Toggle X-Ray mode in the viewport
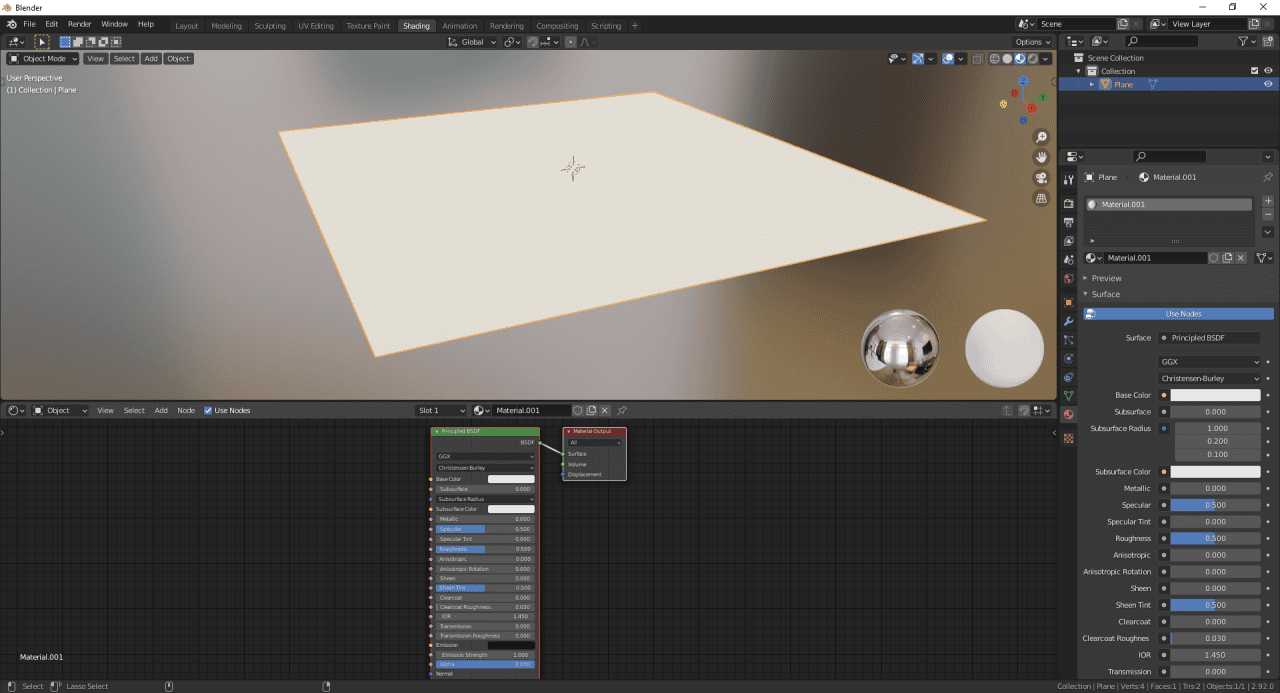This screenshot has height=693, width=1280. 976,58
